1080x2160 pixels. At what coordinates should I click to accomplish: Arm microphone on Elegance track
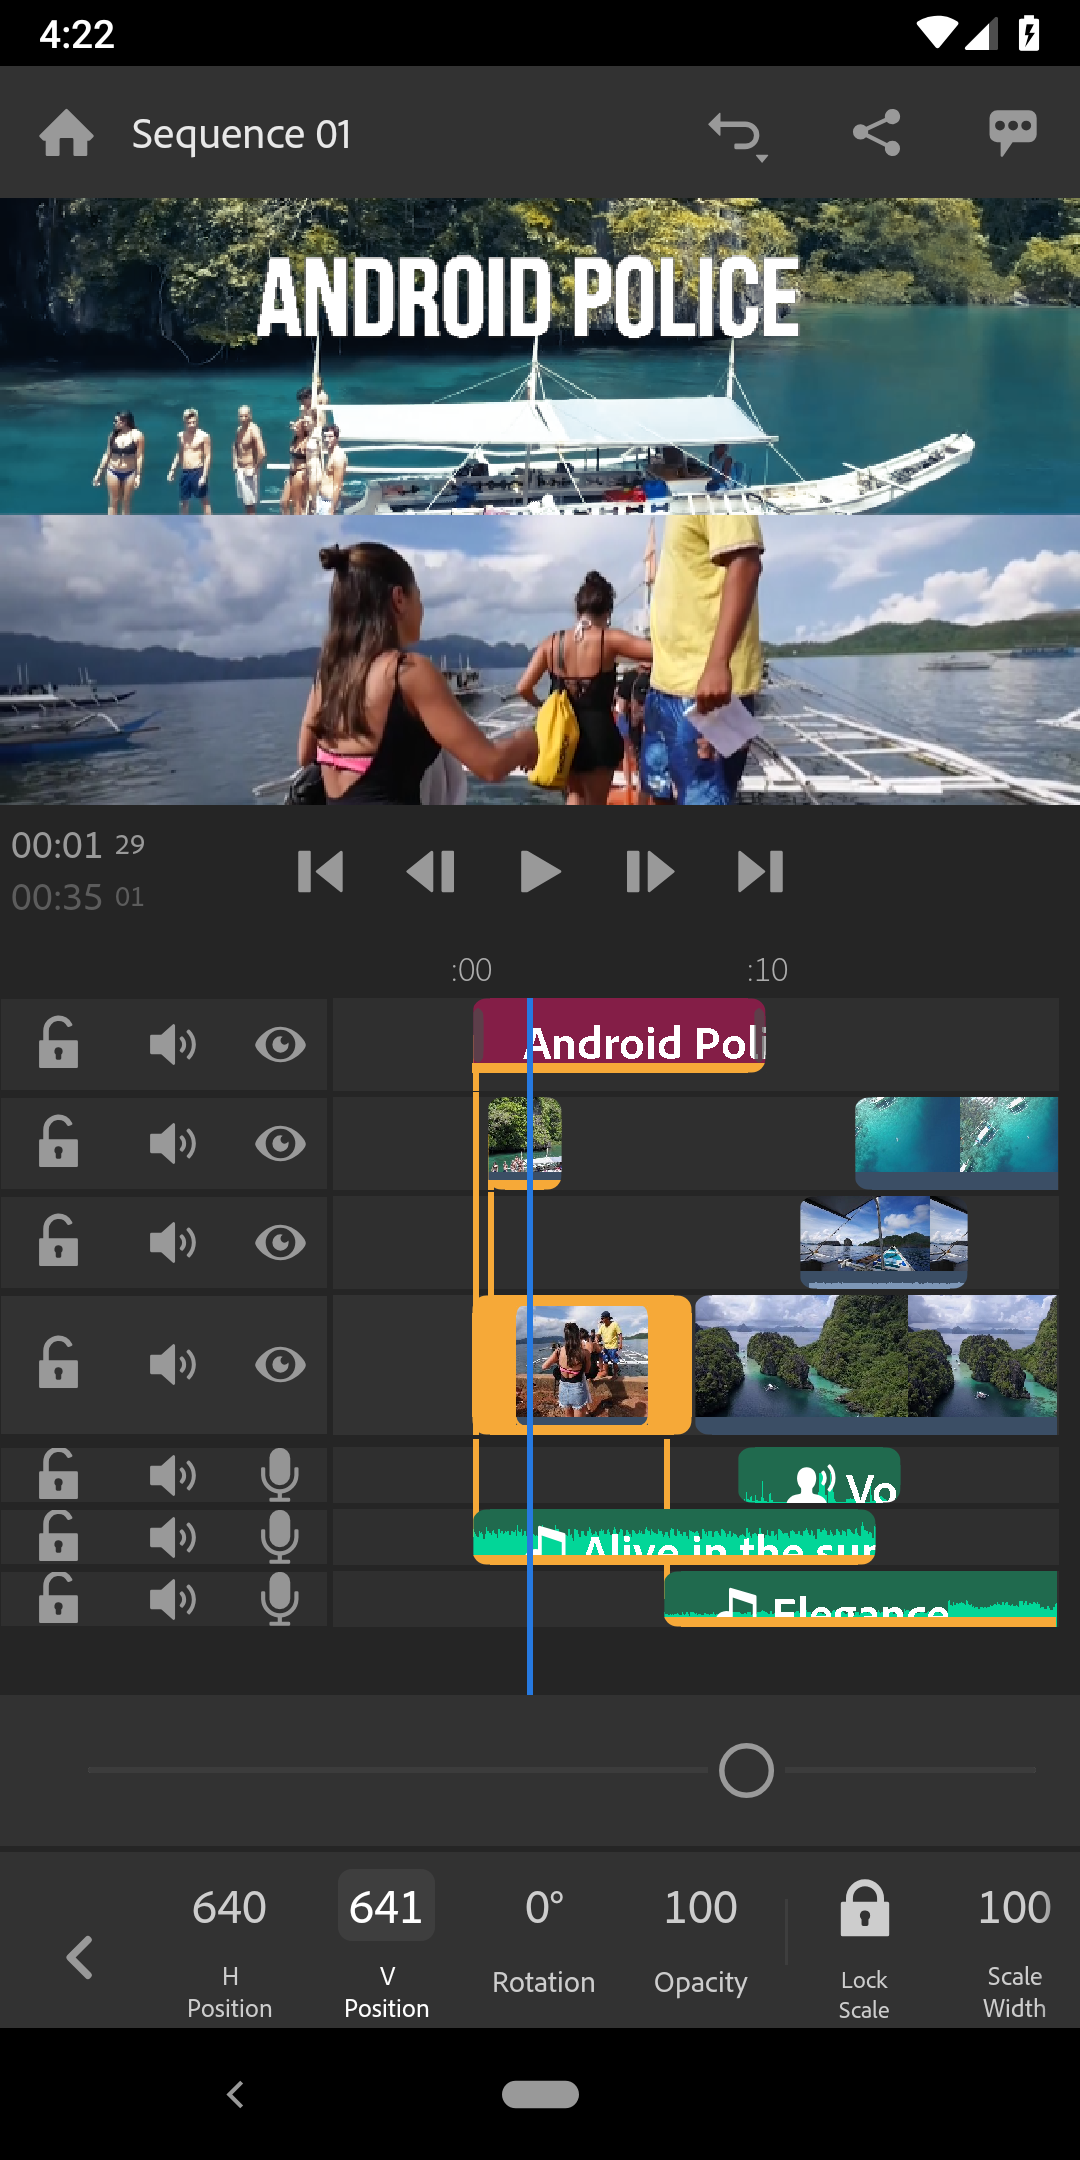click(280, 1599)
